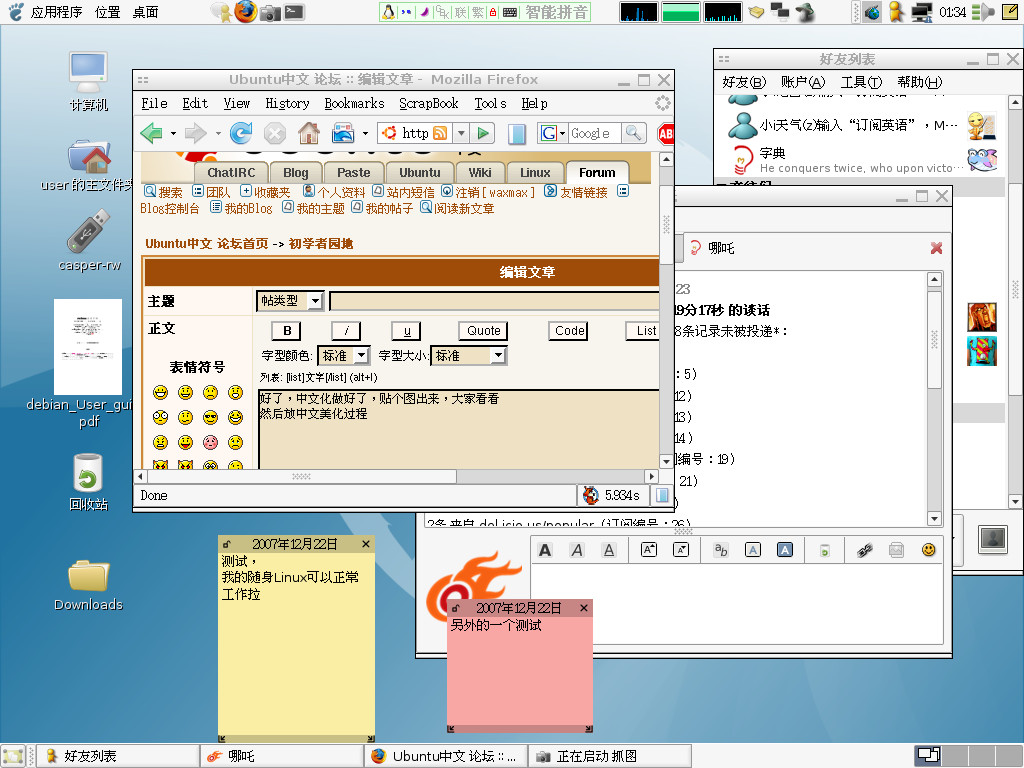Go back in Firefox with green arrow
Screen dimensions: 1024x768
(152, 133)
